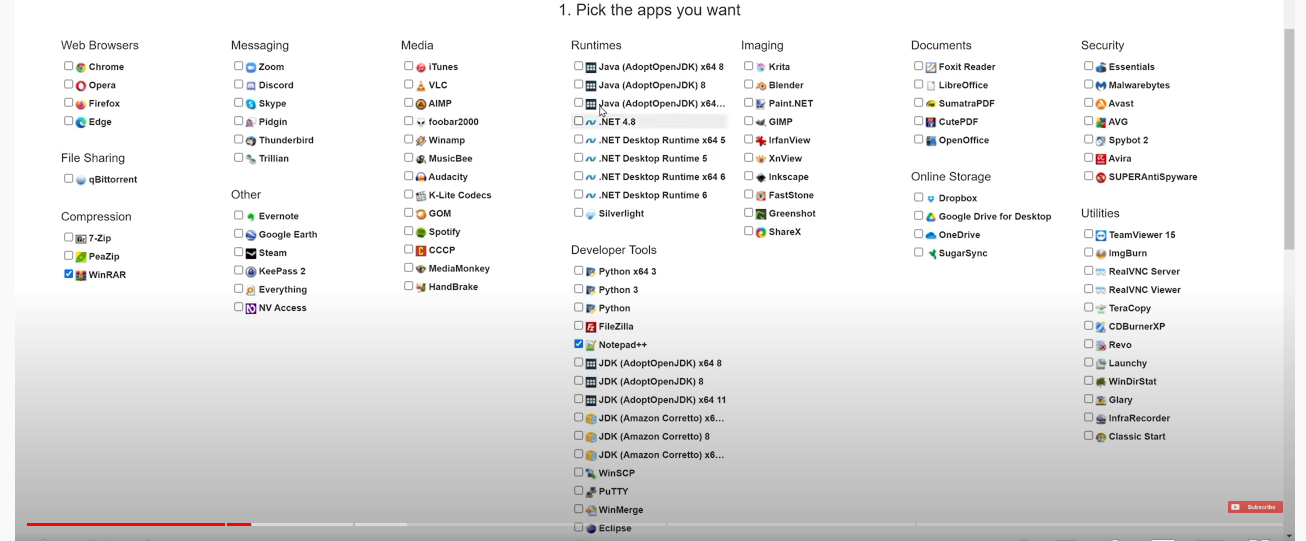Click the HandBrake icon
The height and width of the screenshot is (541, 1306).
tap(421, 287)
